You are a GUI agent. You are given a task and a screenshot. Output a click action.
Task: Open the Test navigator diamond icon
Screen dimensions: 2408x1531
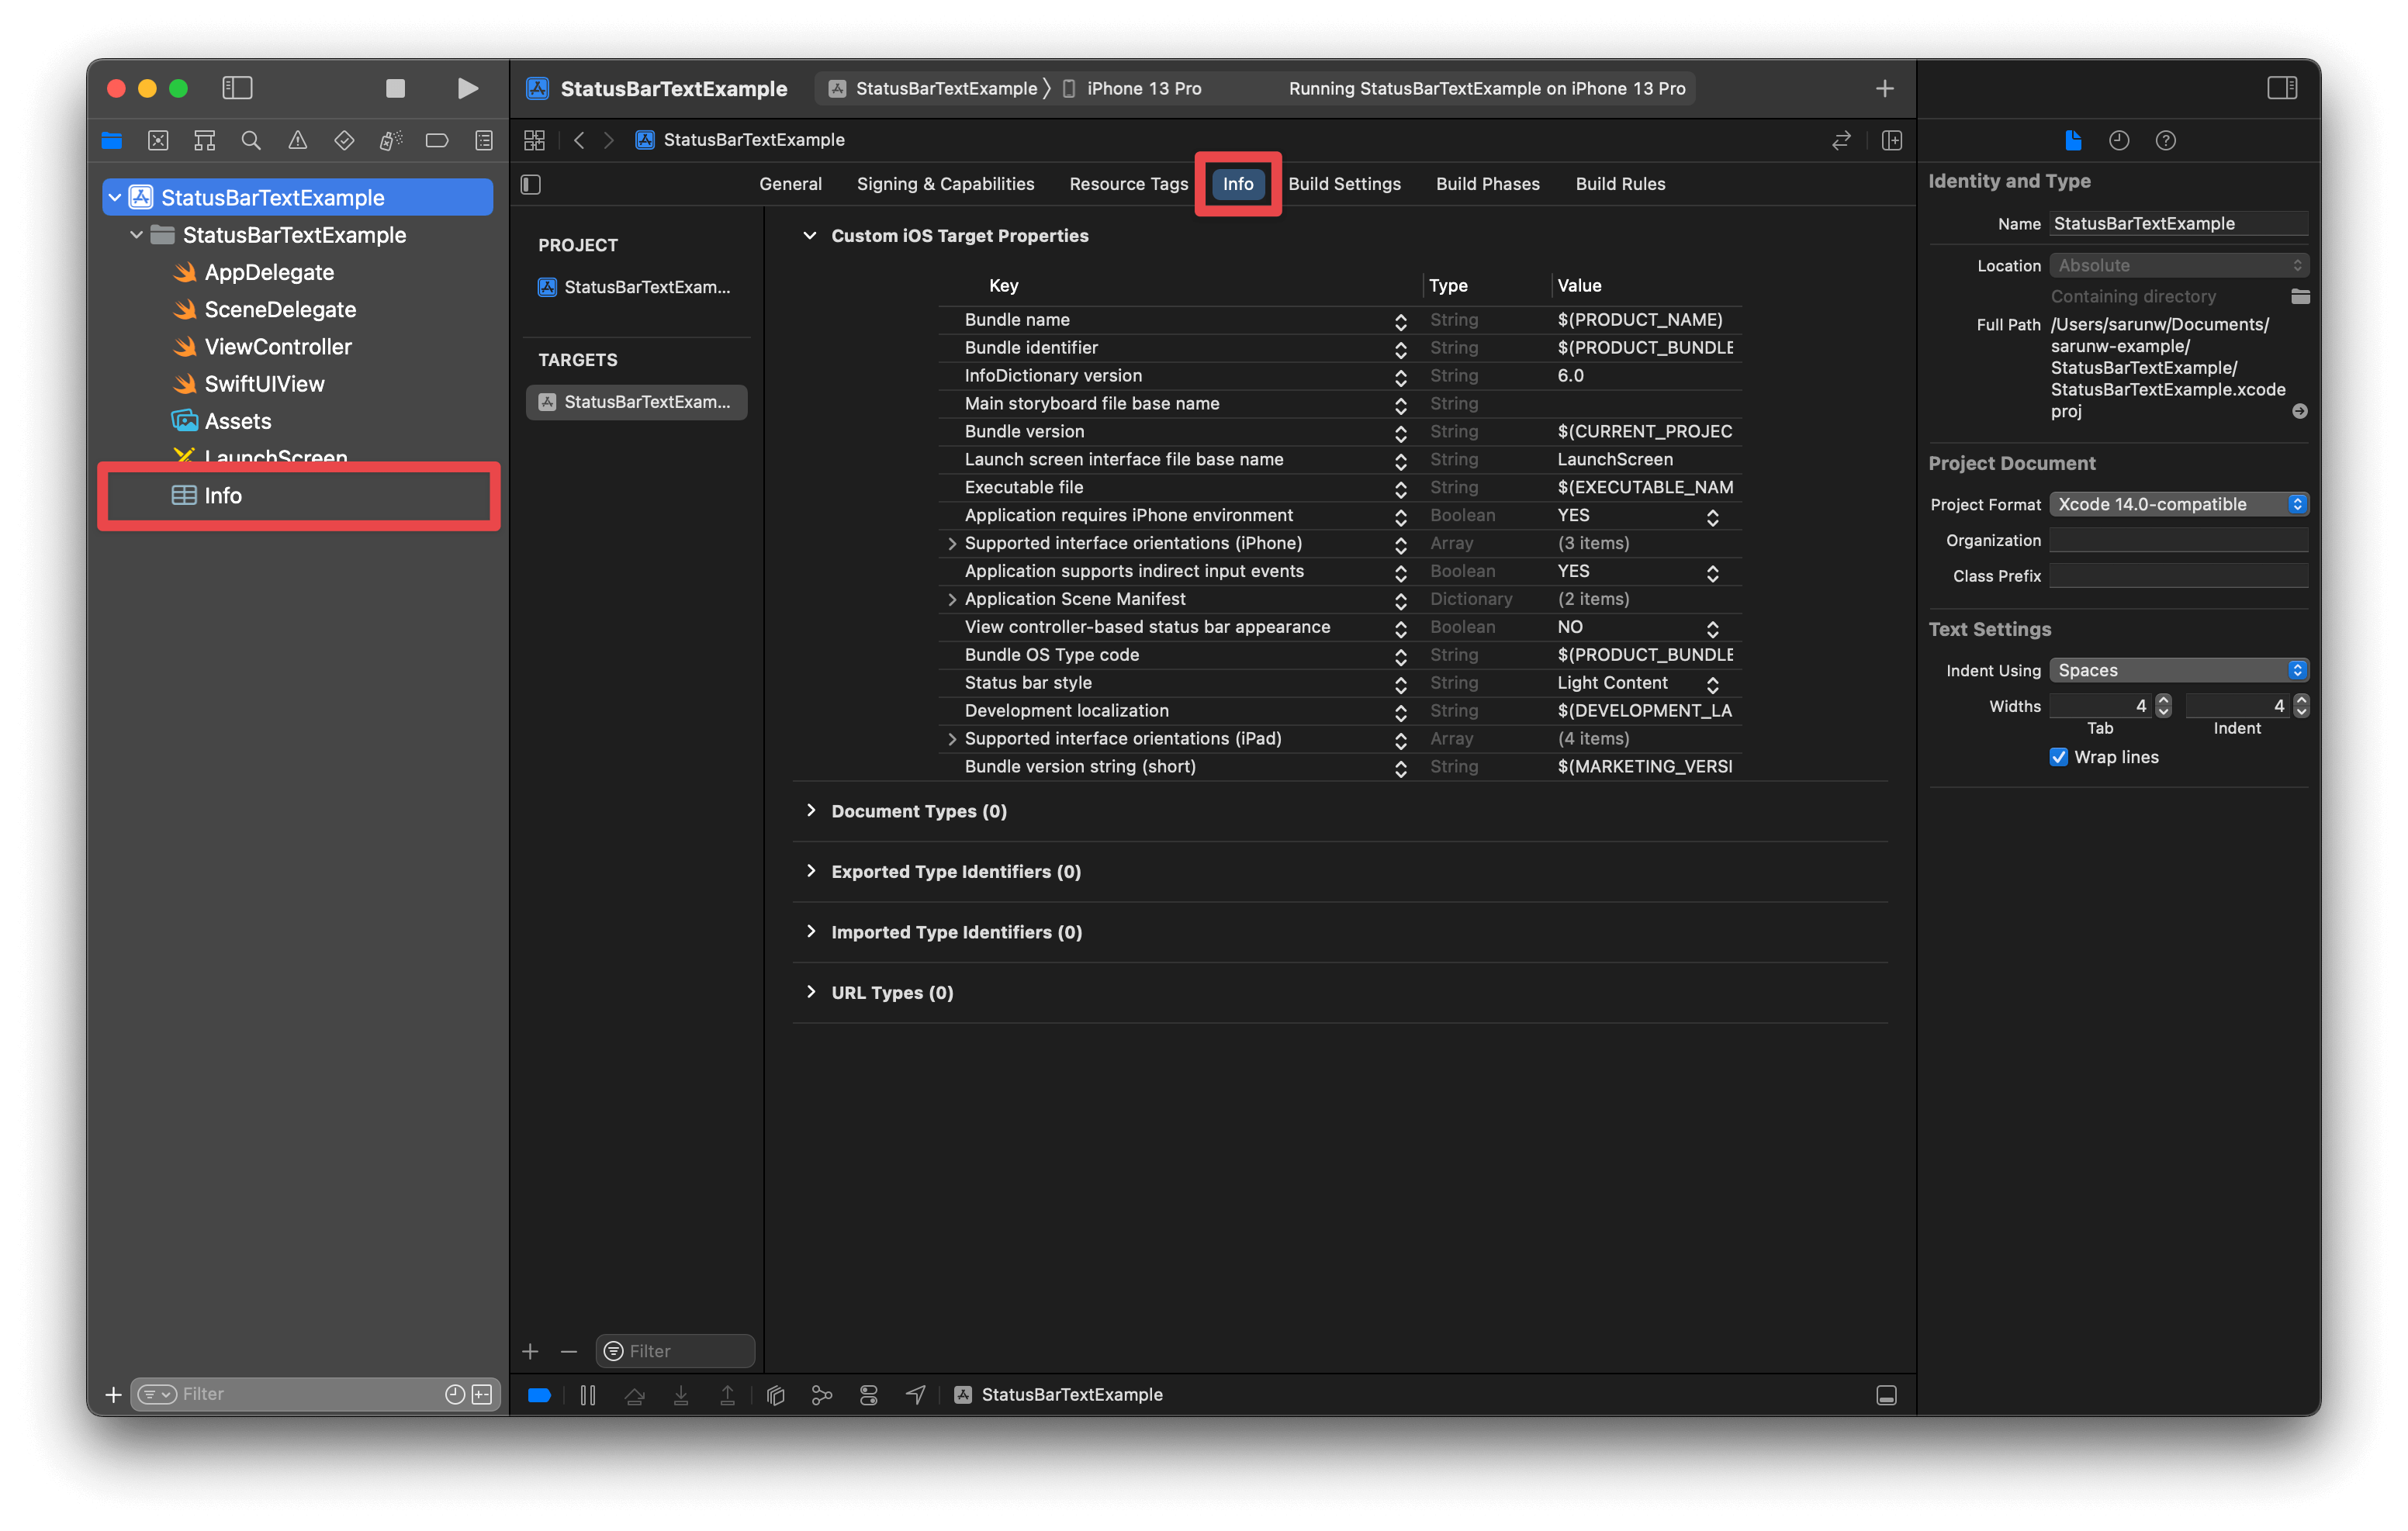(x=343, y=140)
